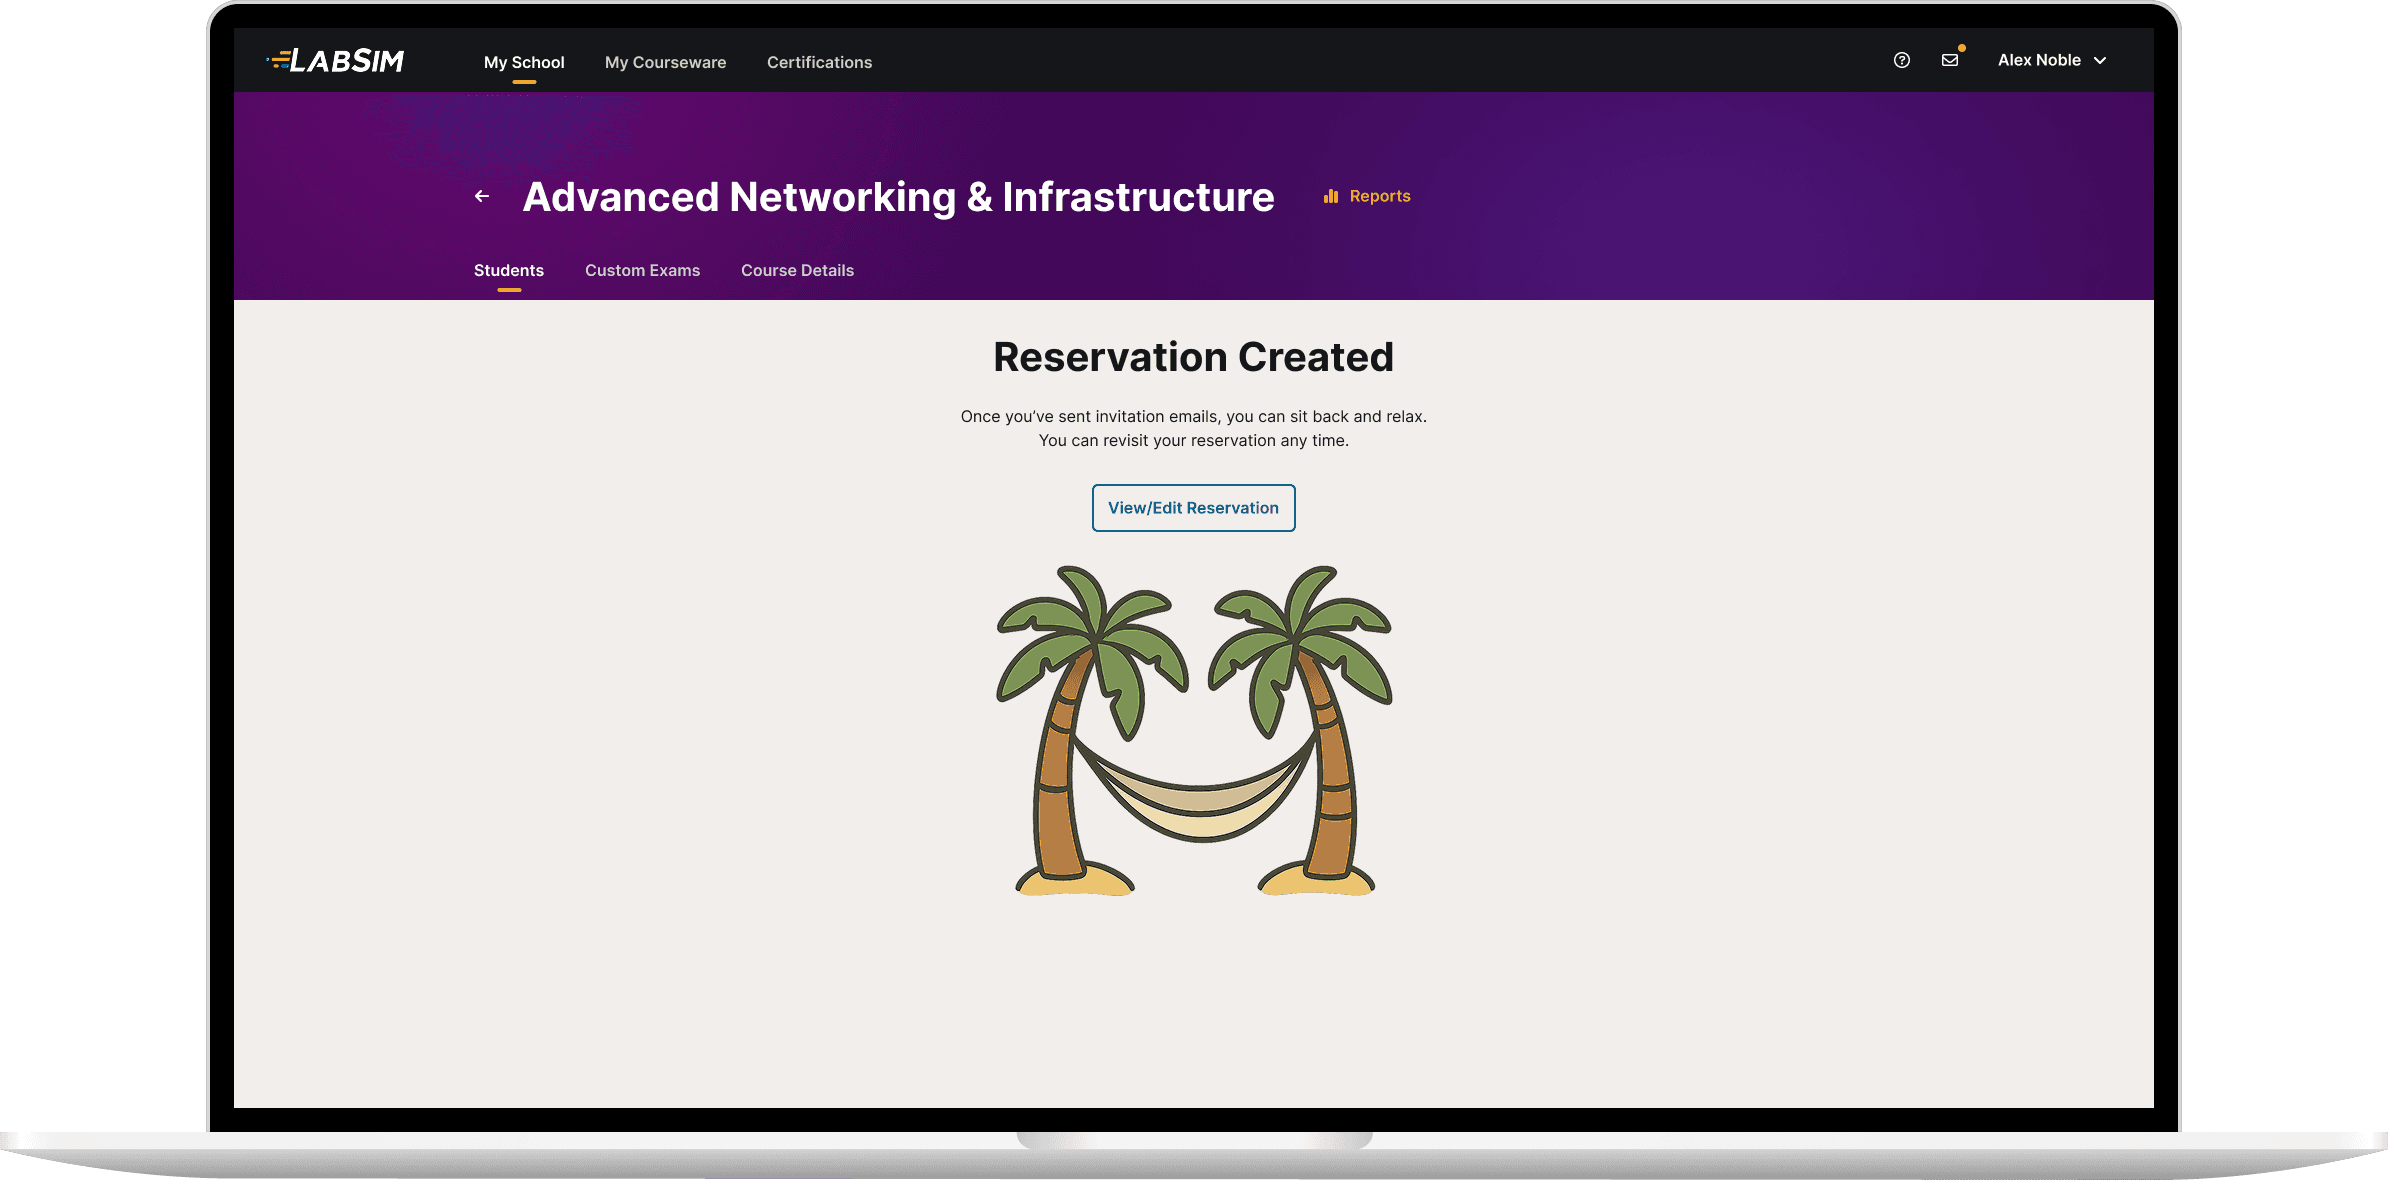Navigate to Certifications
This screenshot has height=1180, width=2388.
coord(819,62)
